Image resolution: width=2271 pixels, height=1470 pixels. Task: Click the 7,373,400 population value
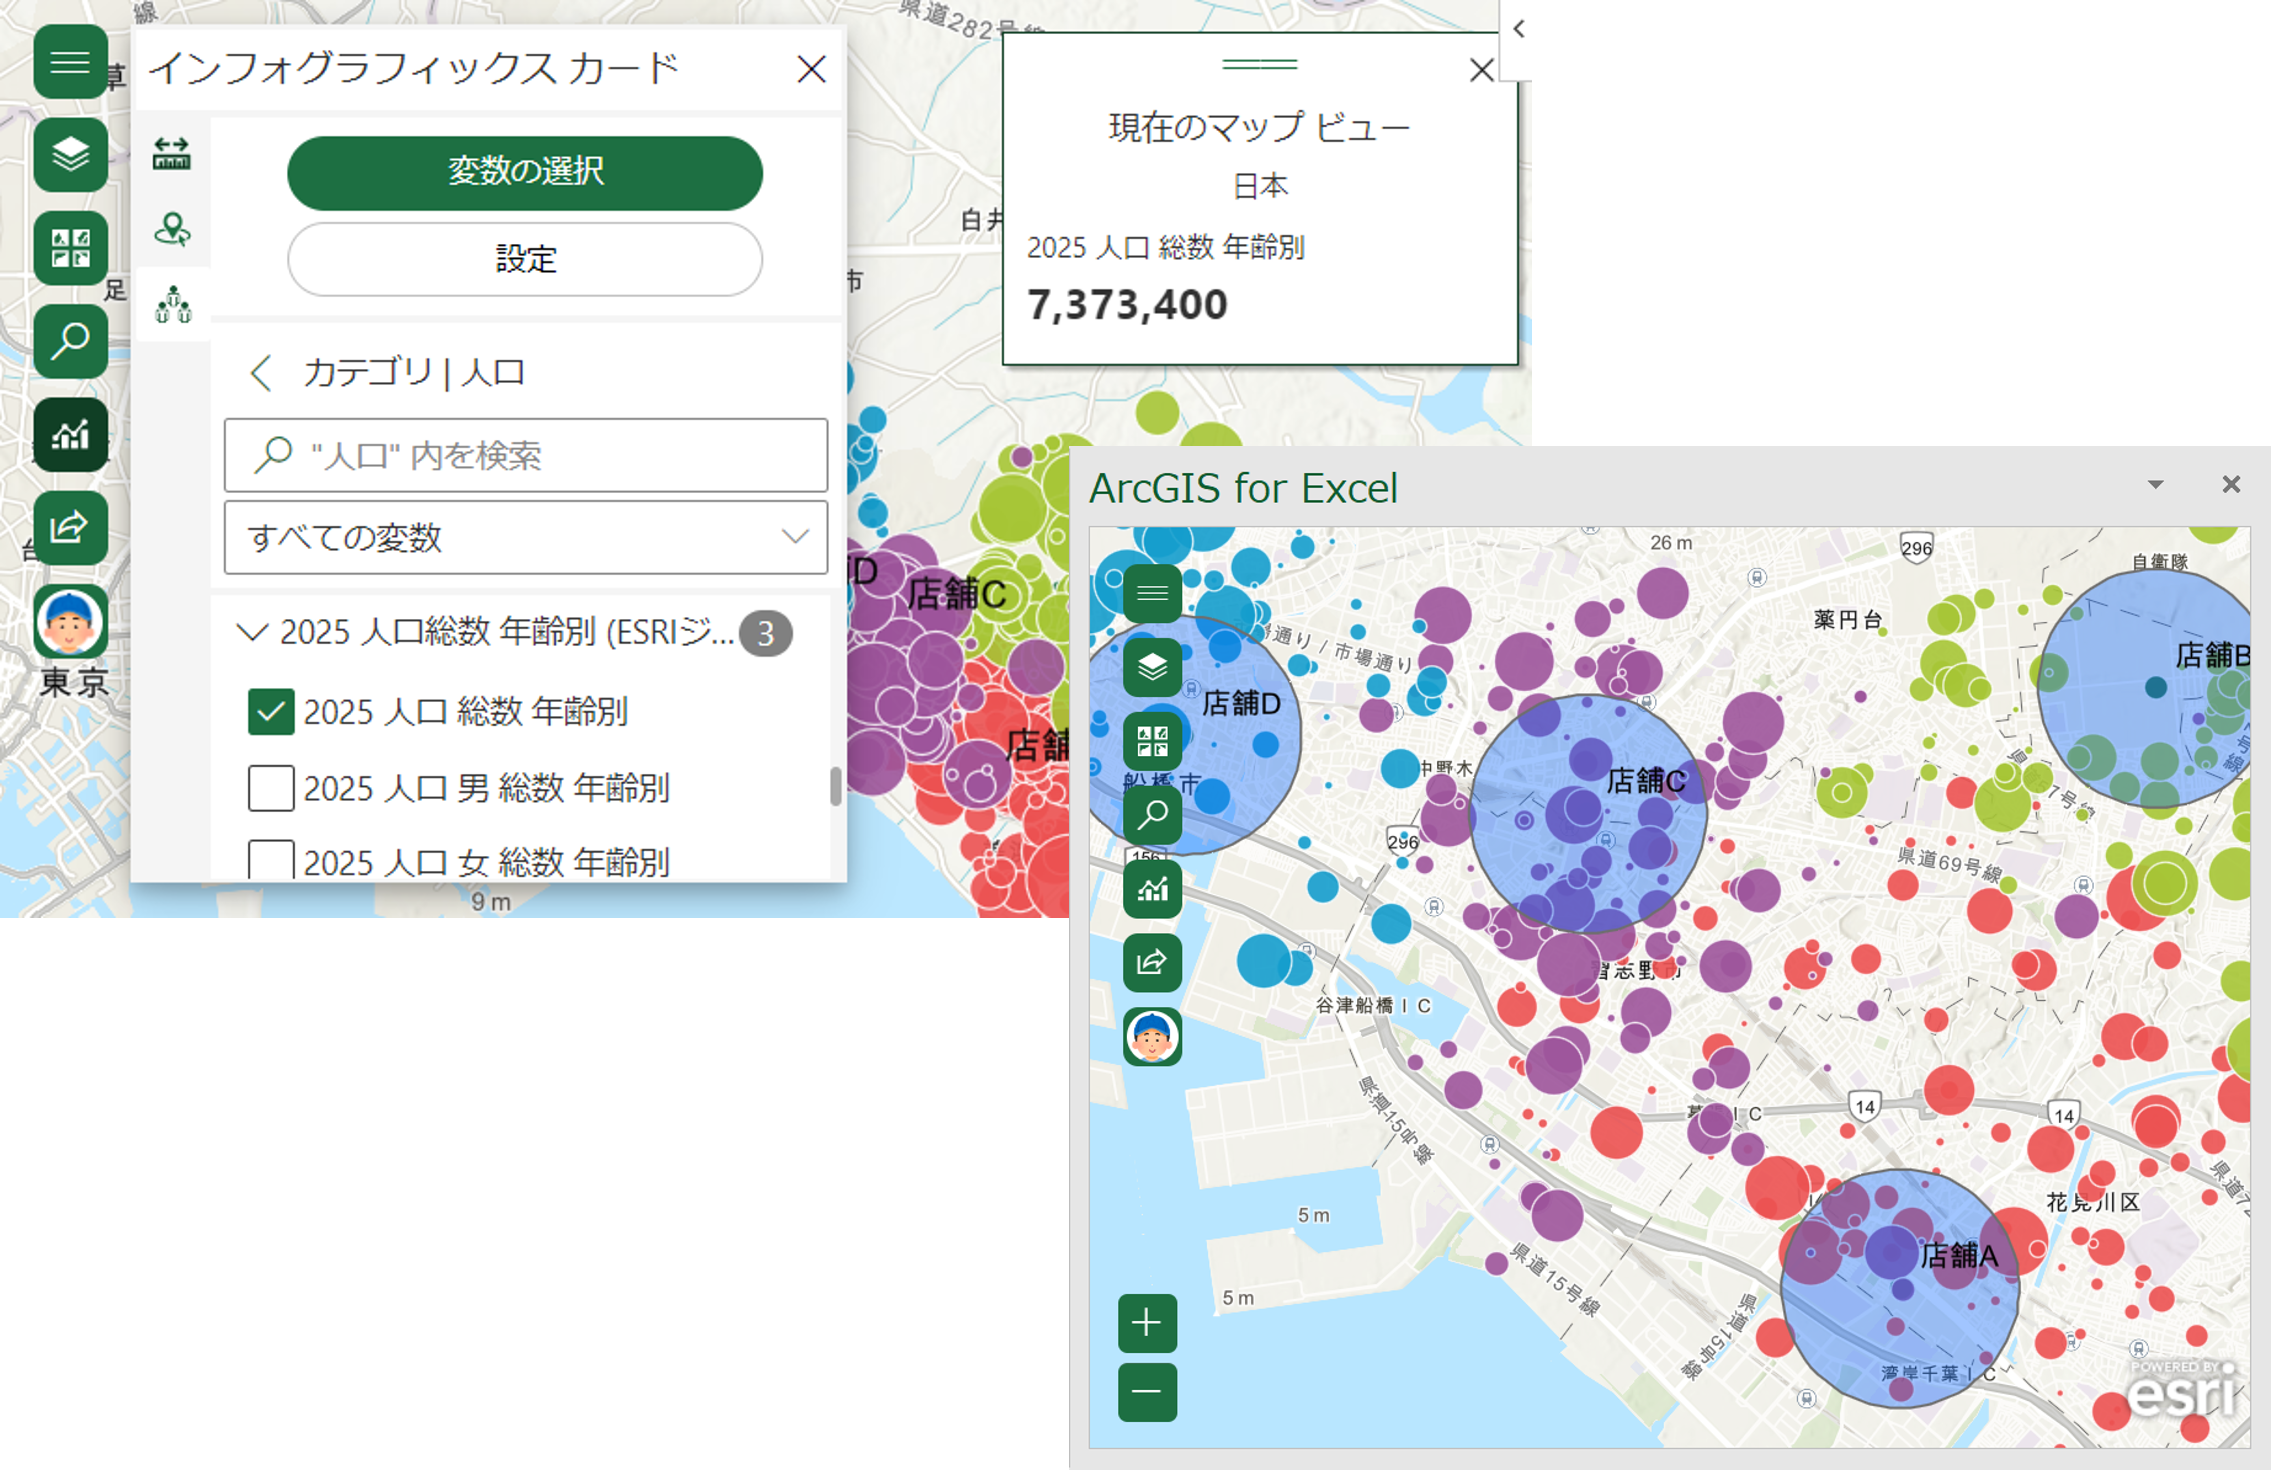pos(1127,305)
